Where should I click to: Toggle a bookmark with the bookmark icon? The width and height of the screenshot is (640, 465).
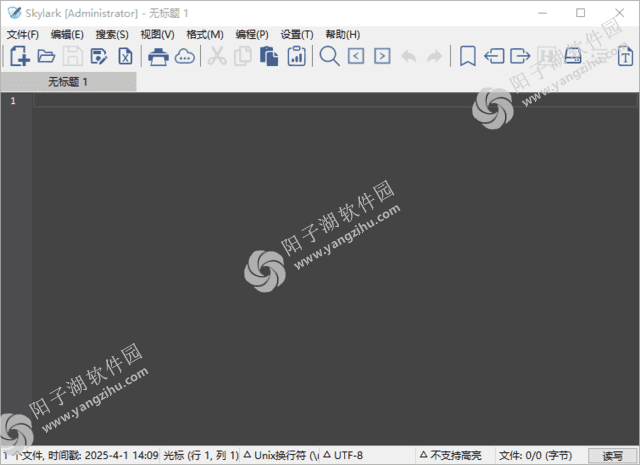pos(467,56)
